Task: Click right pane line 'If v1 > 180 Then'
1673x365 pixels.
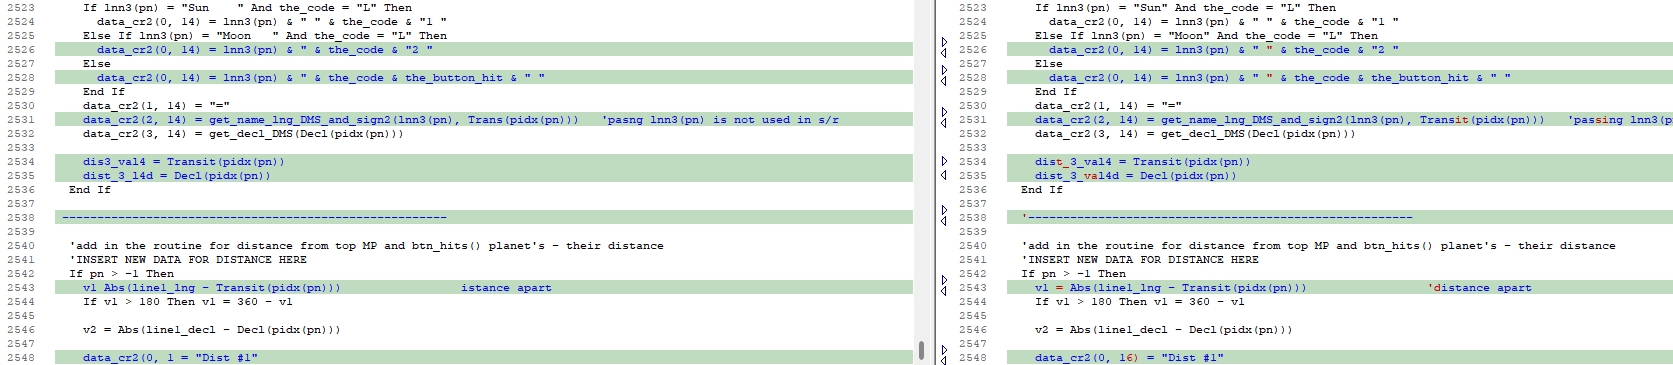Action: click(1137, 301)
